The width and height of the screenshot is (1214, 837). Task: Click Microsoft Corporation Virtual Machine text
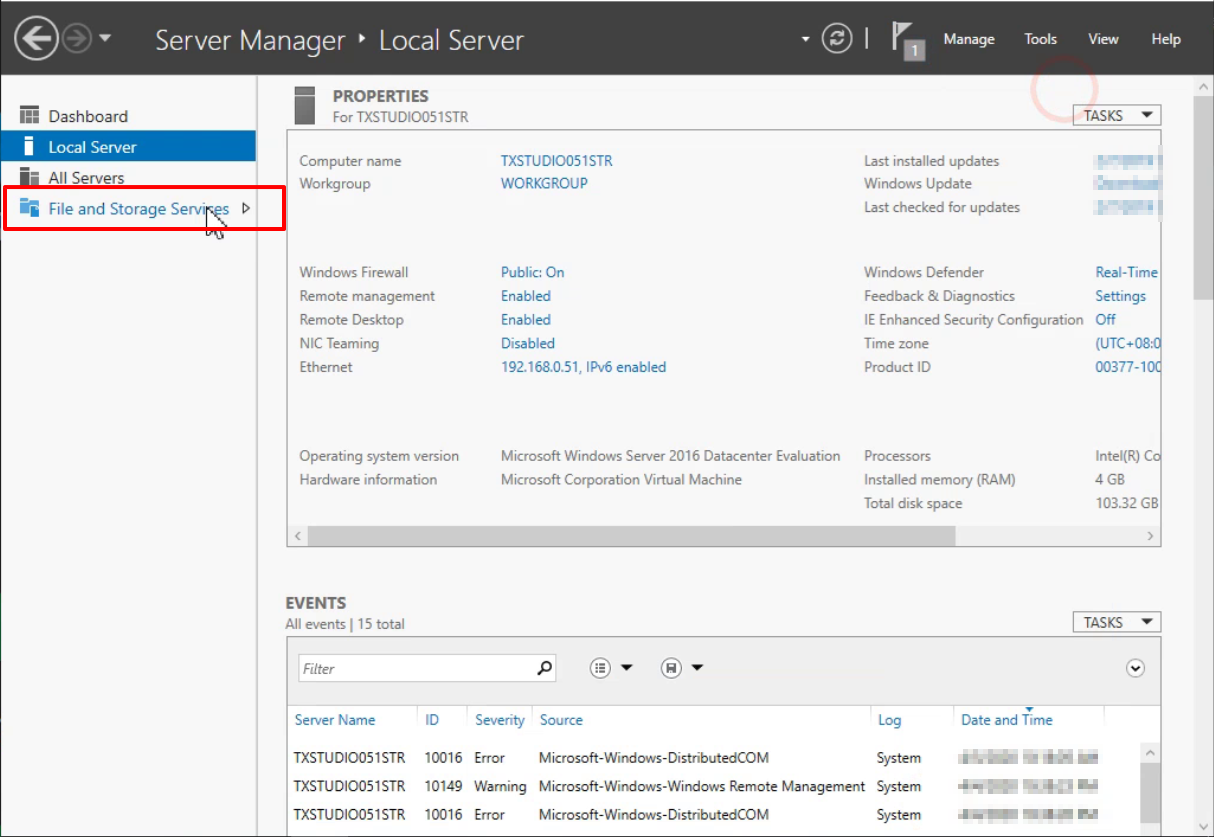(621, 480)
